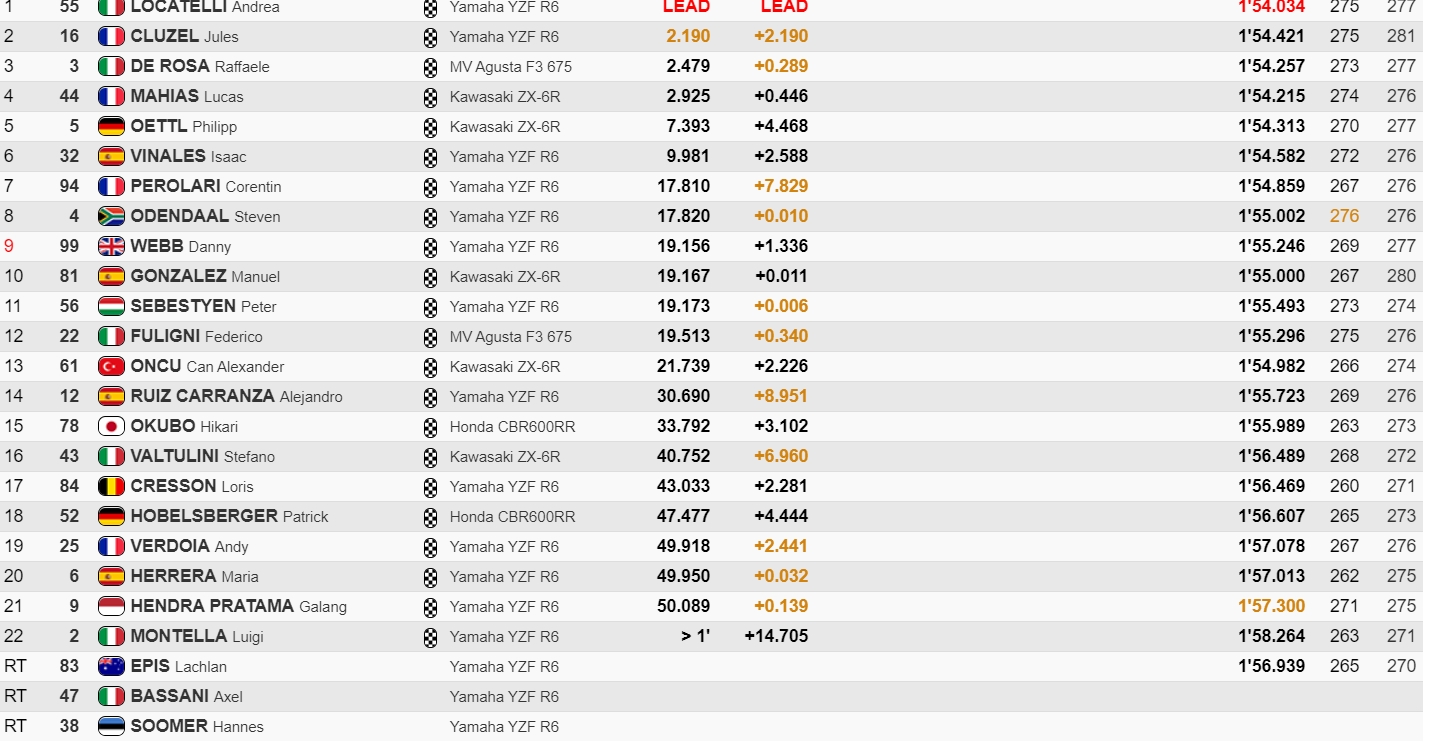1431x749 pixels.
Task: Click the Belgian flag beside CRESSON Loris
Action: point(111,486)
